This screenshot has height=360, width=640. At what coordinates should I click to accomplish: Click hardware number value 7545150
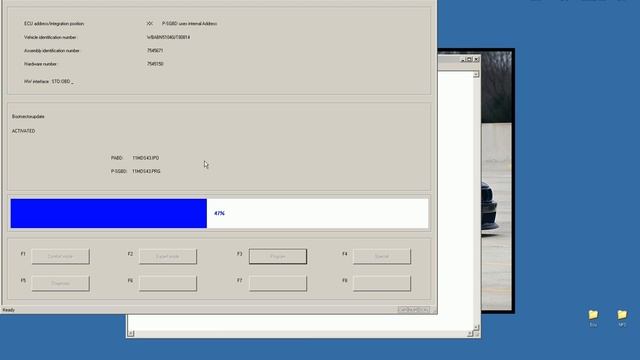155,64
